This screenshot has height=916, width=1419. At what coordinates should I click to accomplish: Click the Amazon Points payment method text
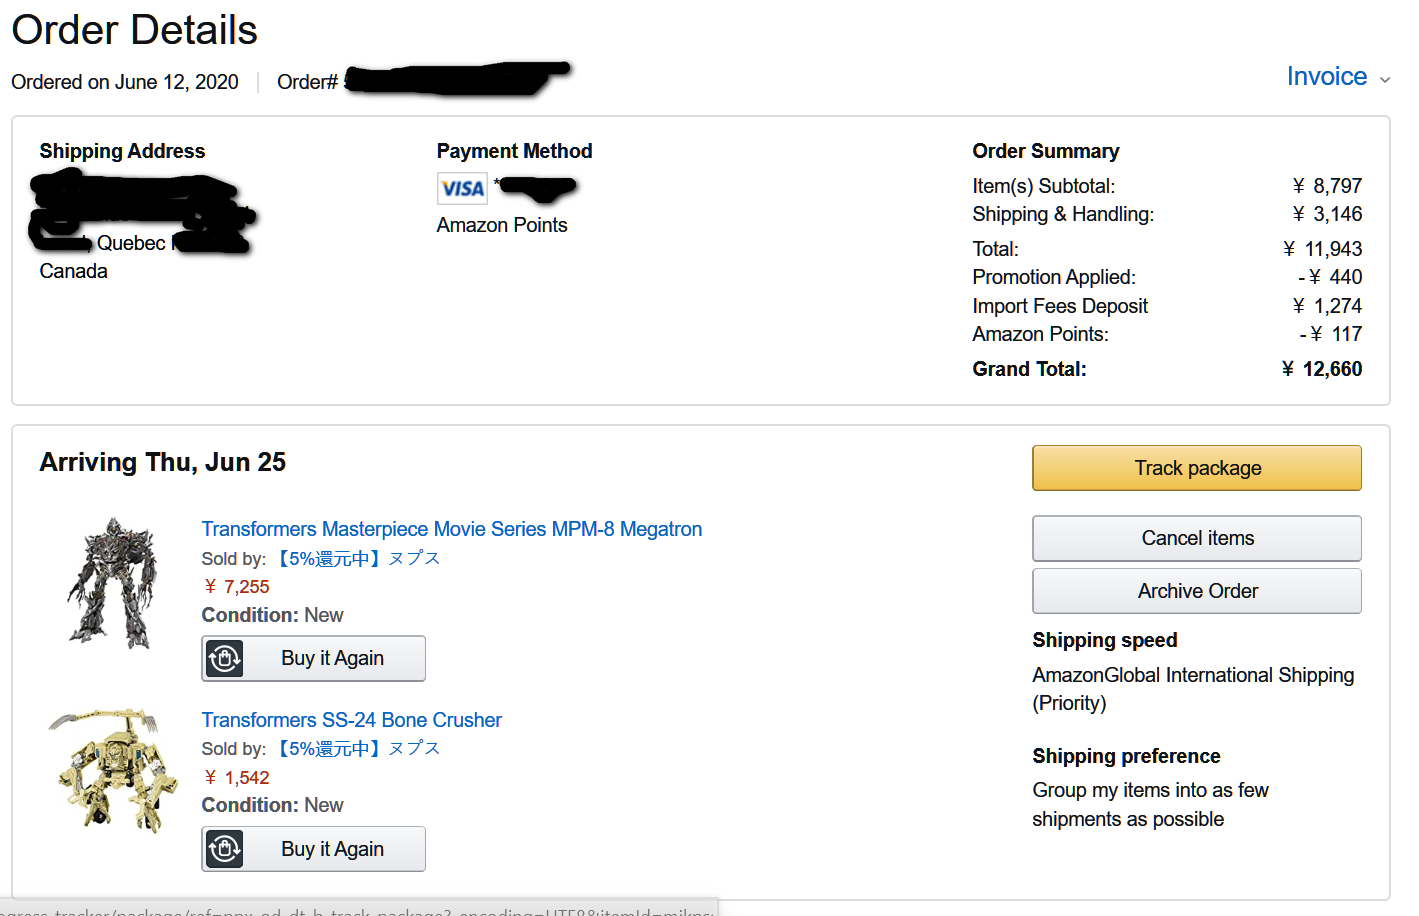point(501,225)
